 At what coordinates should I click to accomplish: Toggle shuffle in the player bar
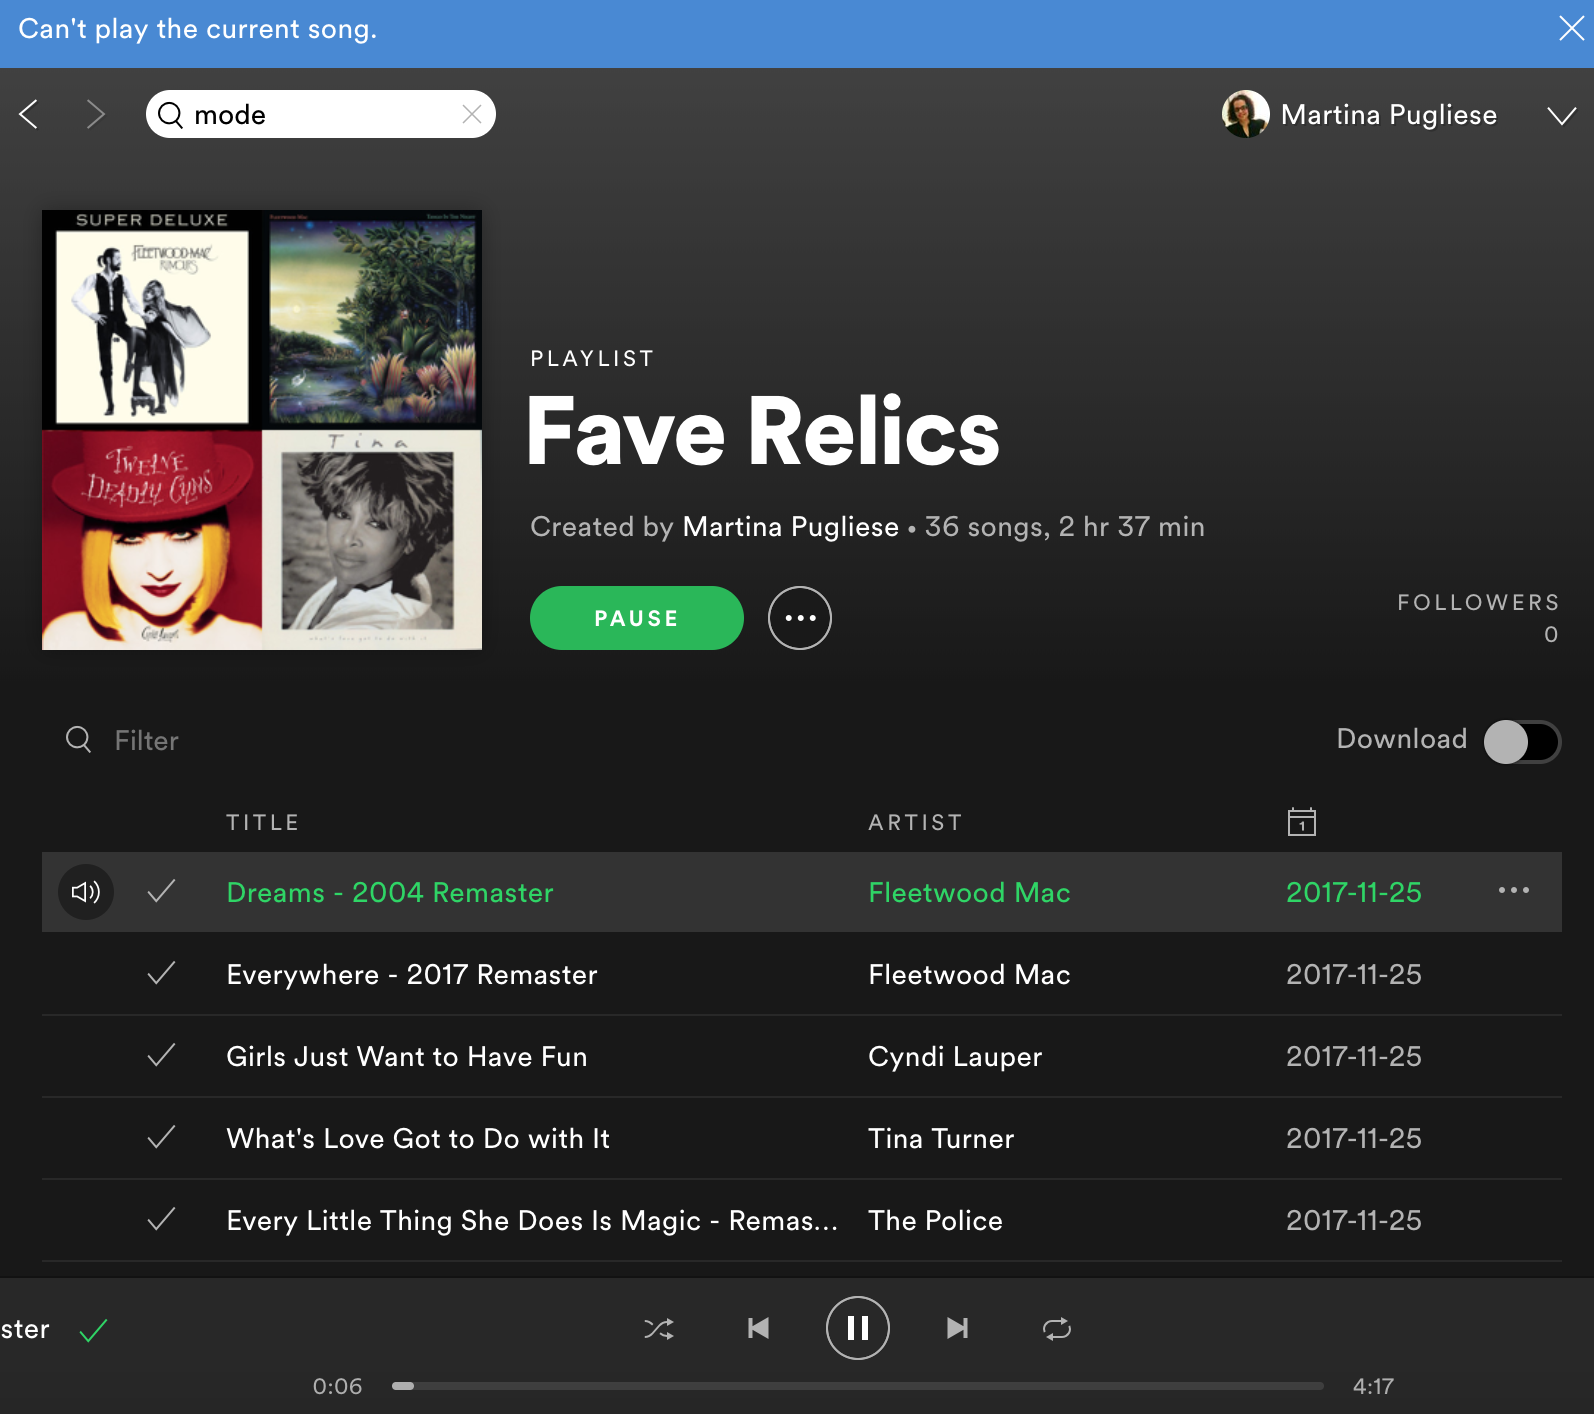659,1328
